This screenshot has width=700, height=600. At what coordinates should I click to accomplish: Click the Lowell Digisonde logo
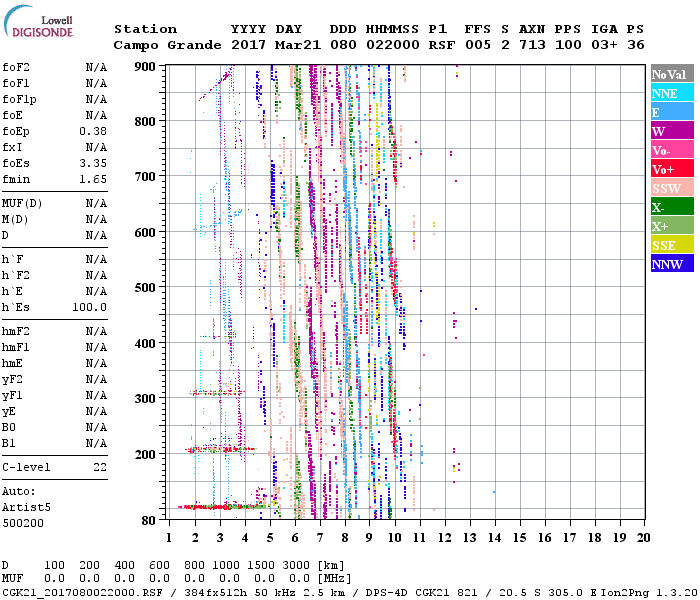click(x=38, y=22)
